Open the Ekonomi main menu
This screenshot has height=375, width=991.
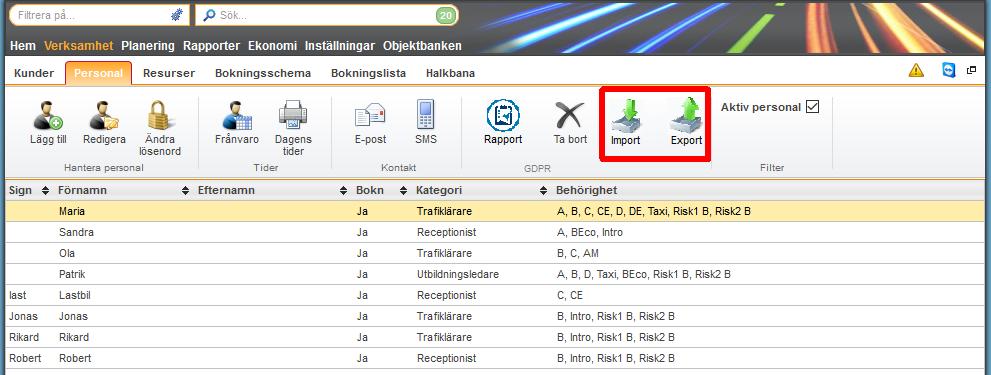click(272, 46)
